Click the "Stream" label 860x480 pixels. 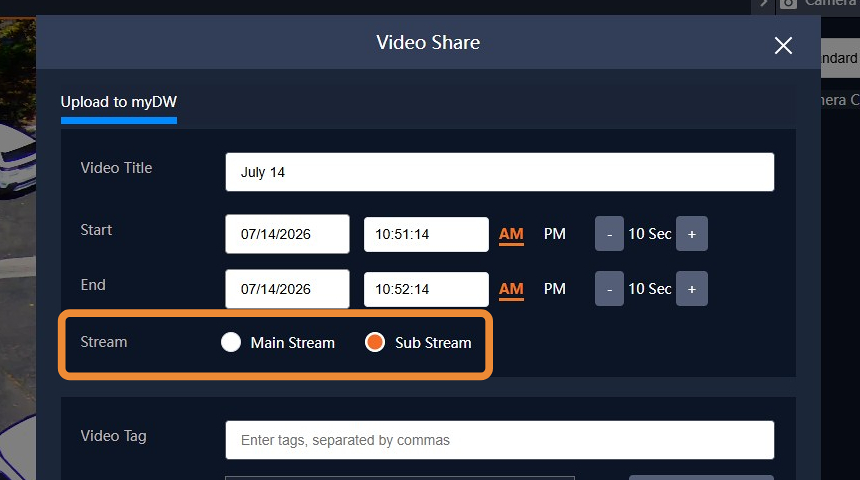104,342
